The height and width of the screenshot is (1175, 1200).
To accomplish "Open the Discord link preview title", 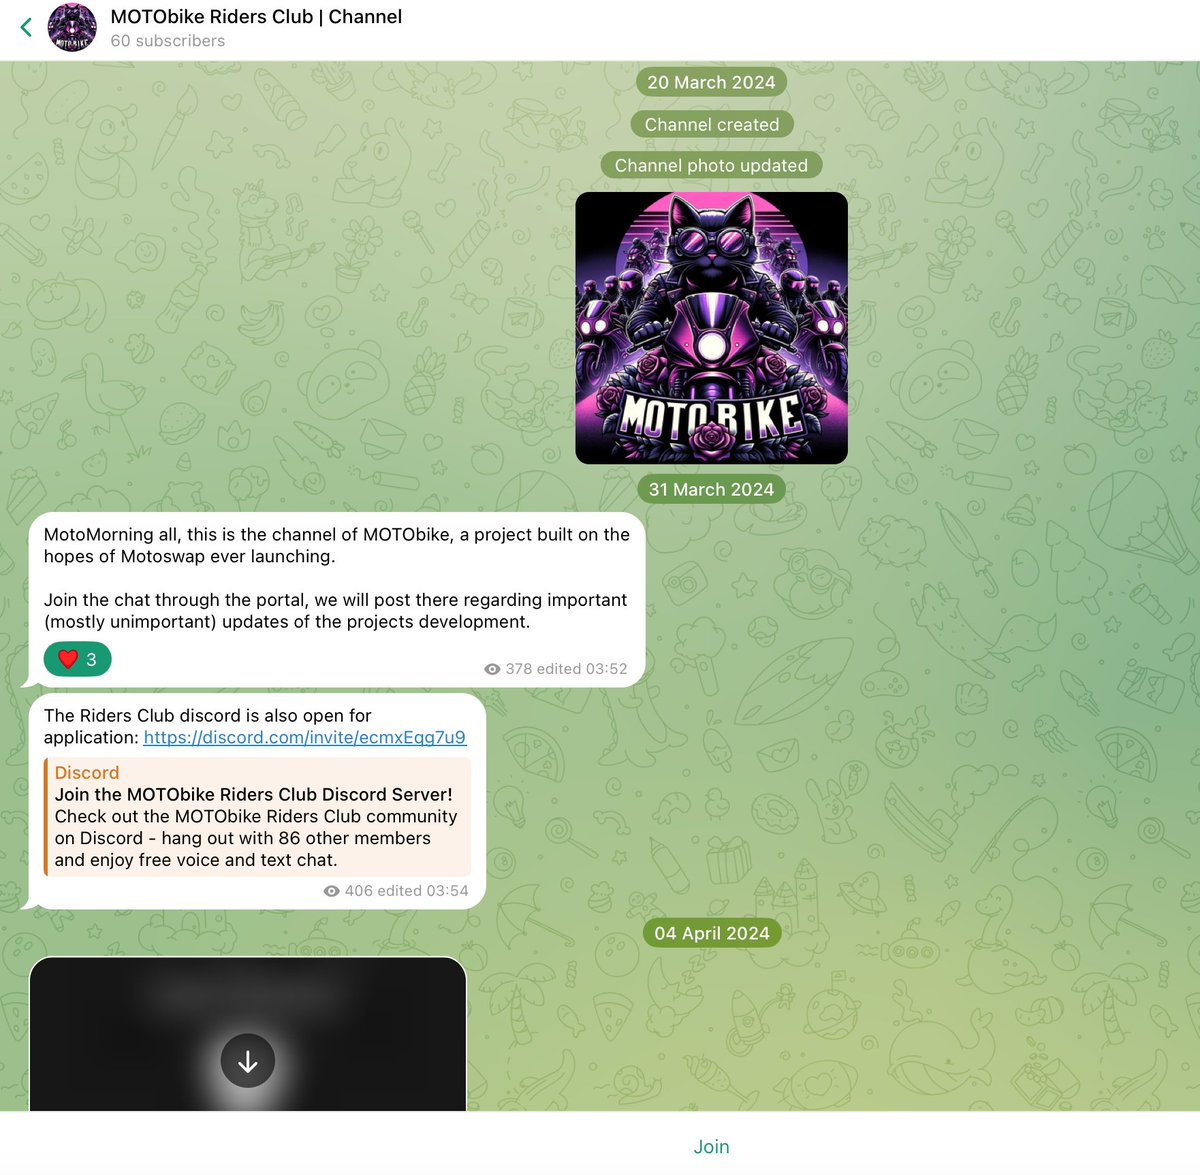I will tap(87, 773).
